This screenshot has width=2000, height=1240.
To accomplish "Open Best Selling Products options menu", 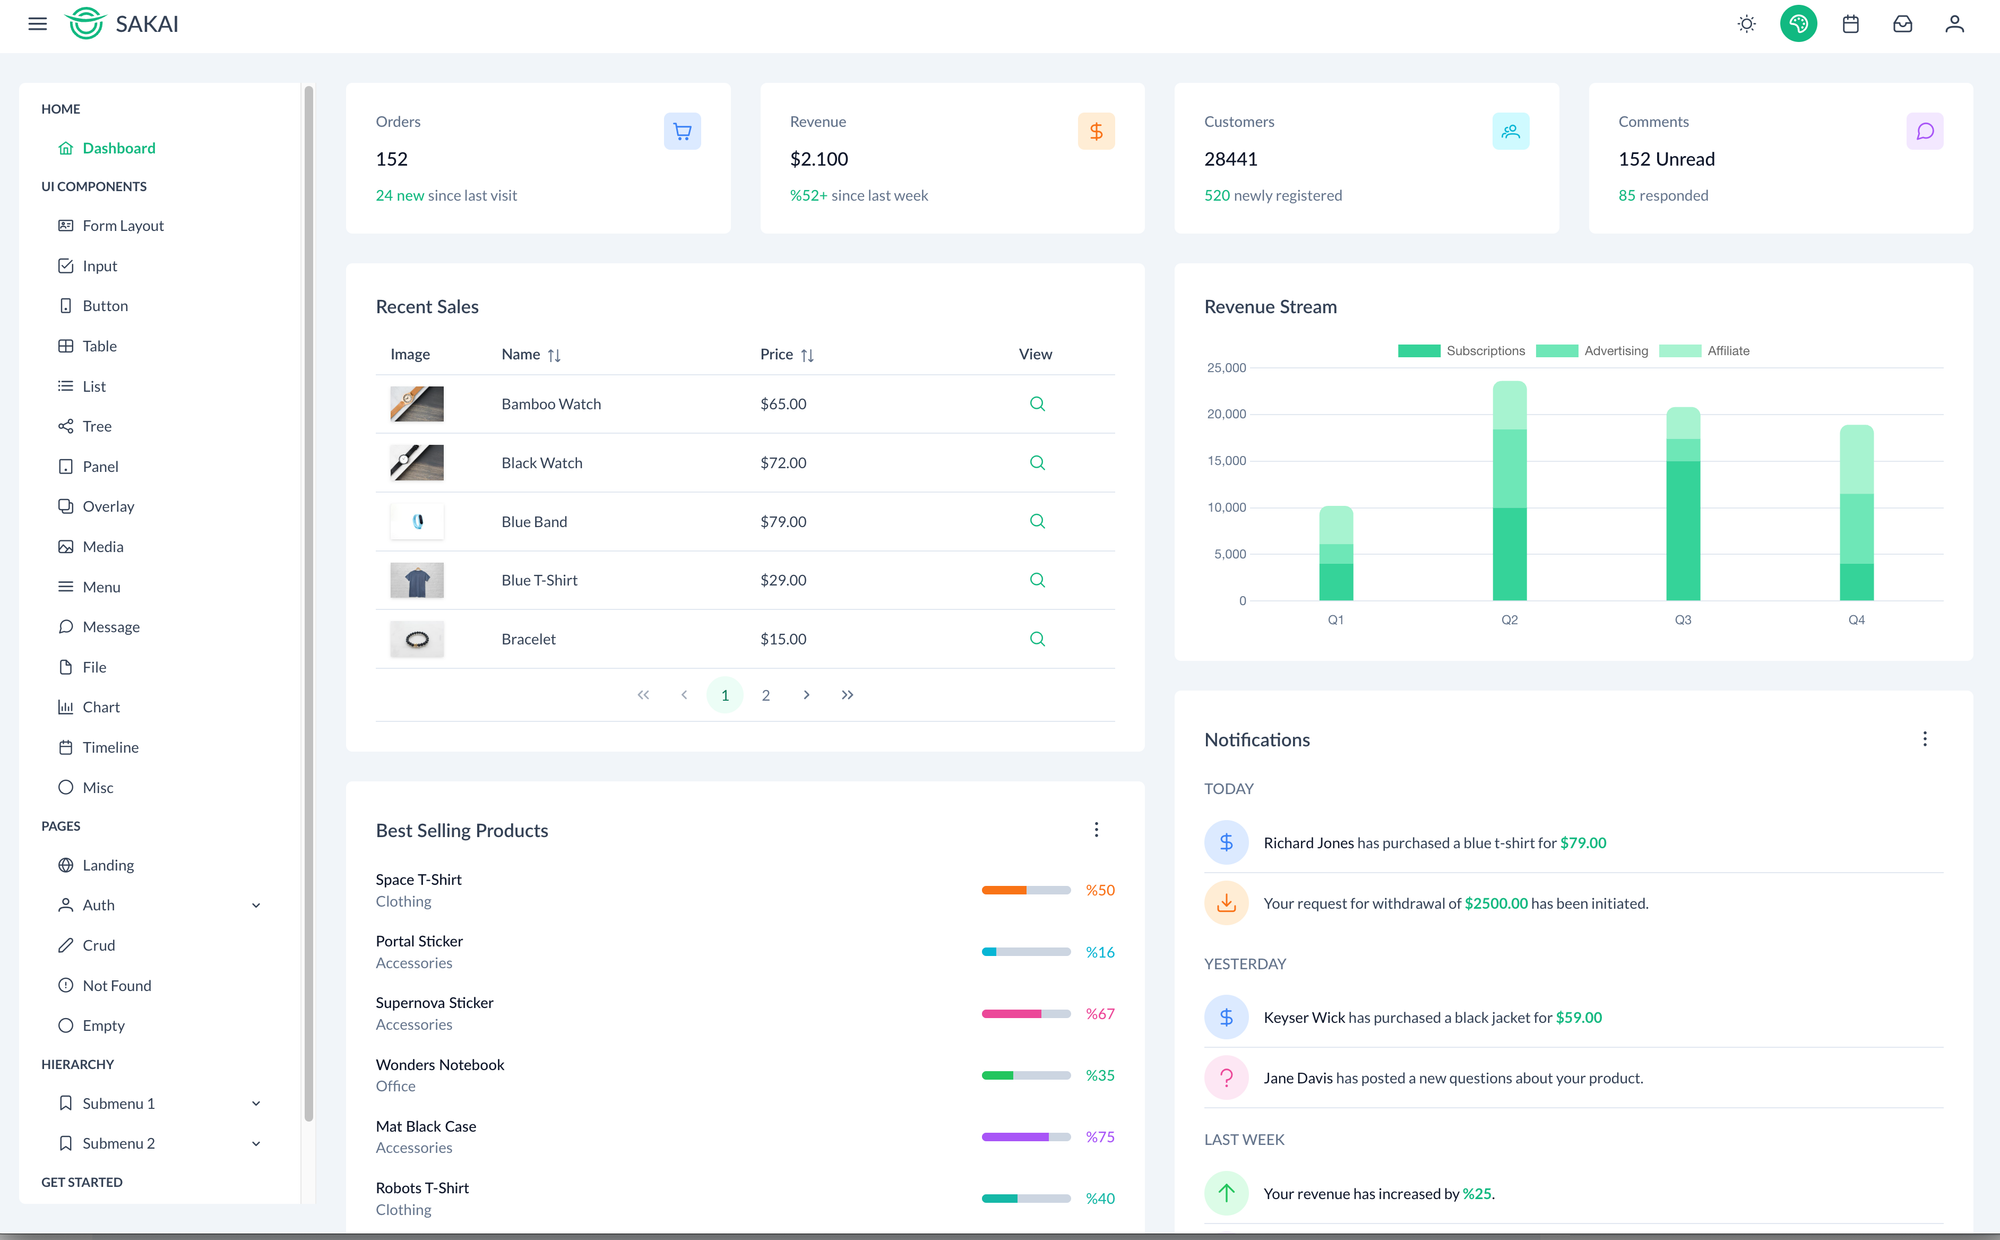I will click(x=1096, y=830).
